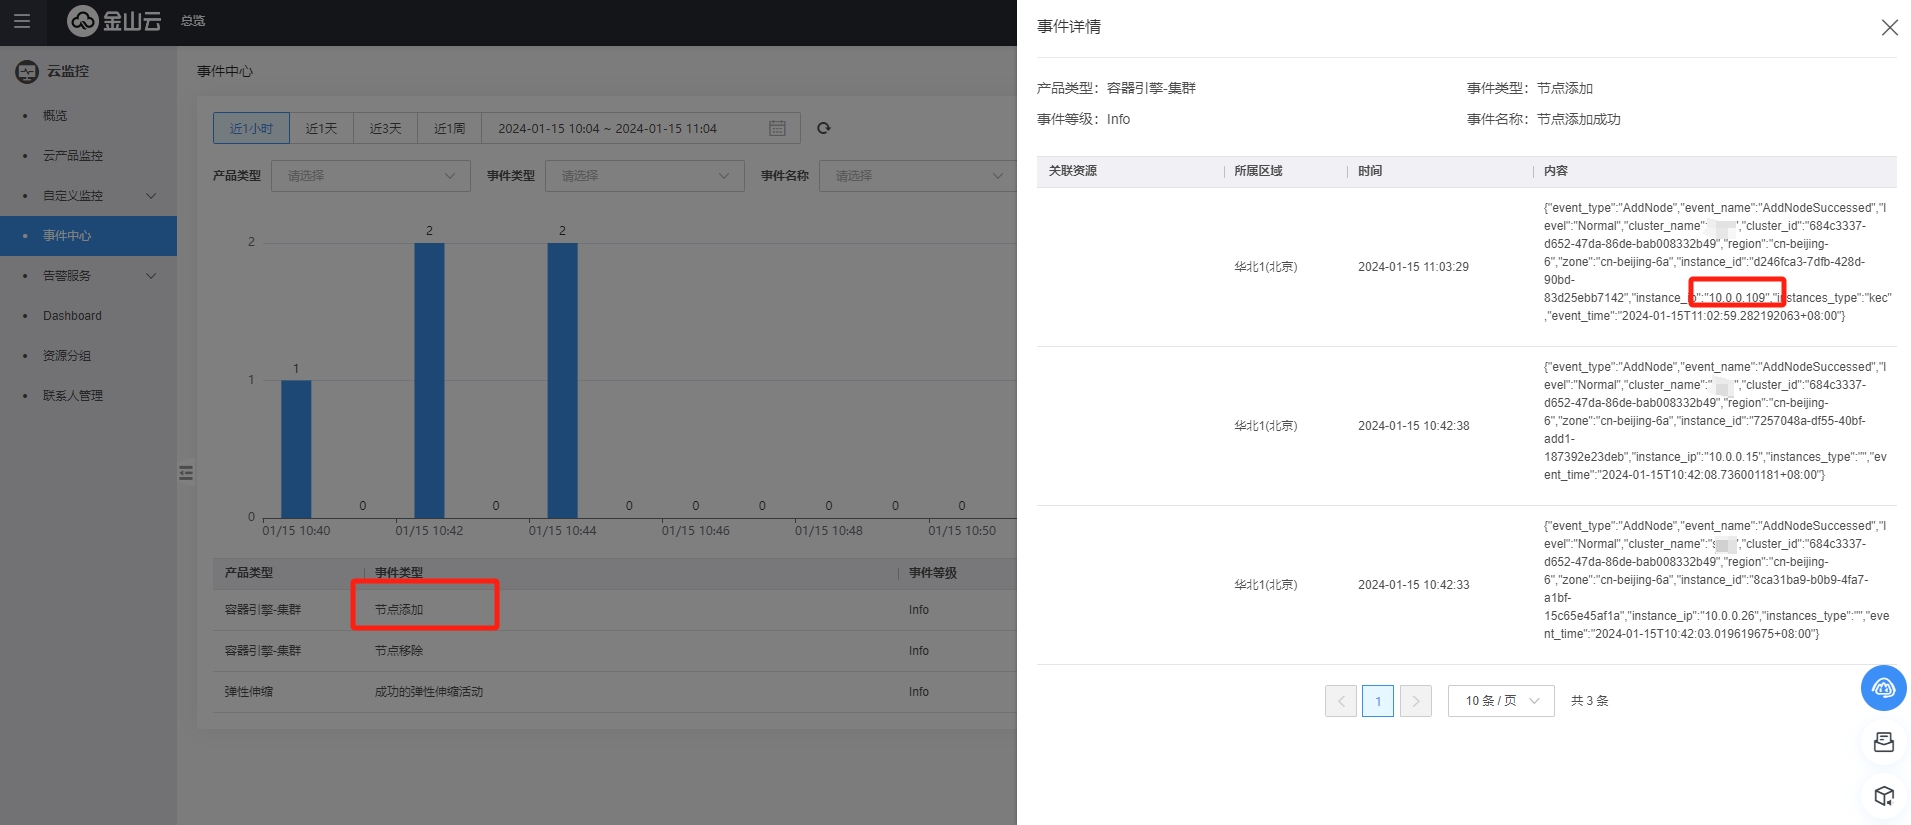Viewport: 1911px width, 825px height.
Task: Click the Kingsoft Cloud logo
Action: click(x=114, y=21)
